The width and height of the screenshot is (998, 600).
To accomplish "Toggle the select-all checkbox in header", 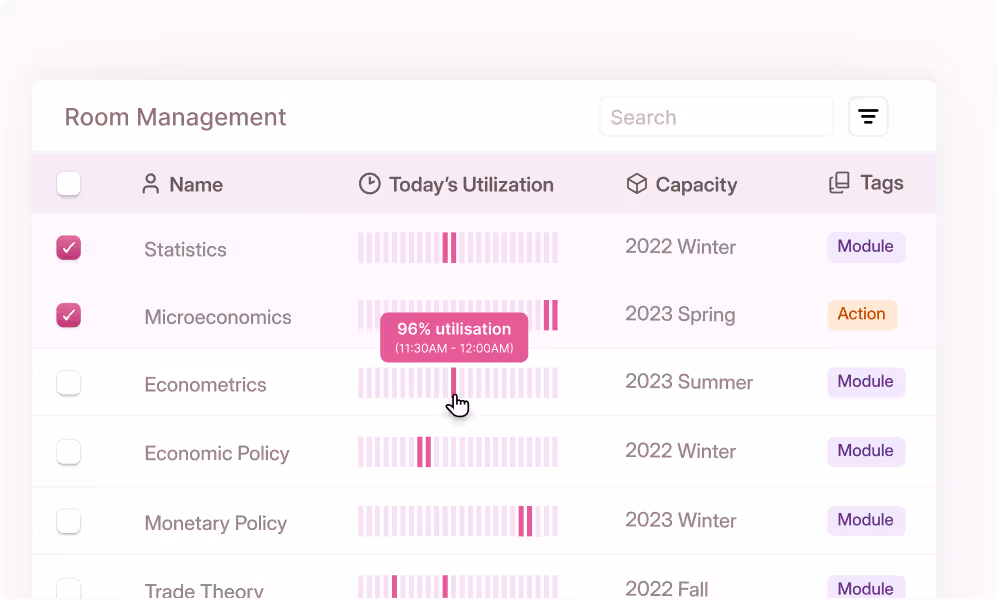I will click(69, 184).
